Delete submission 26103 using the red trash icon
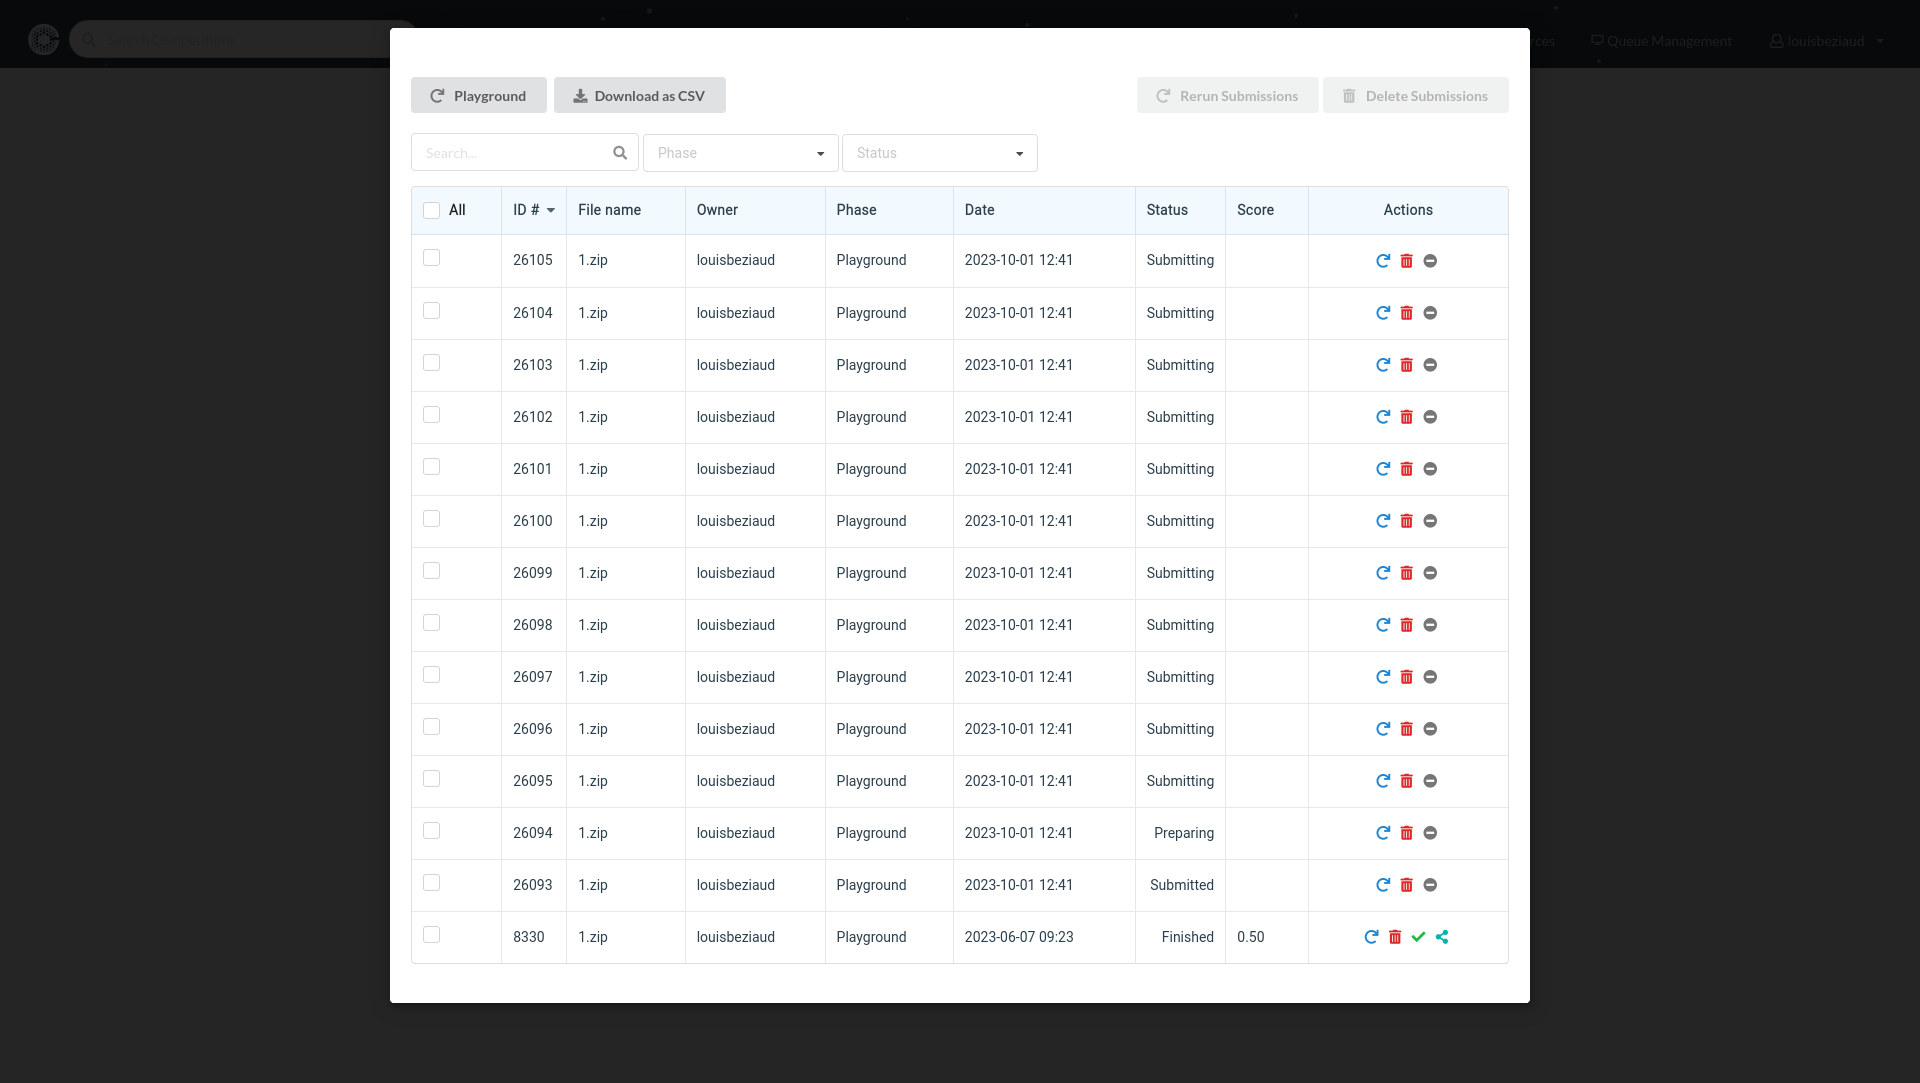Screen dimensions: 1920x1083 tap(1406, 365)
